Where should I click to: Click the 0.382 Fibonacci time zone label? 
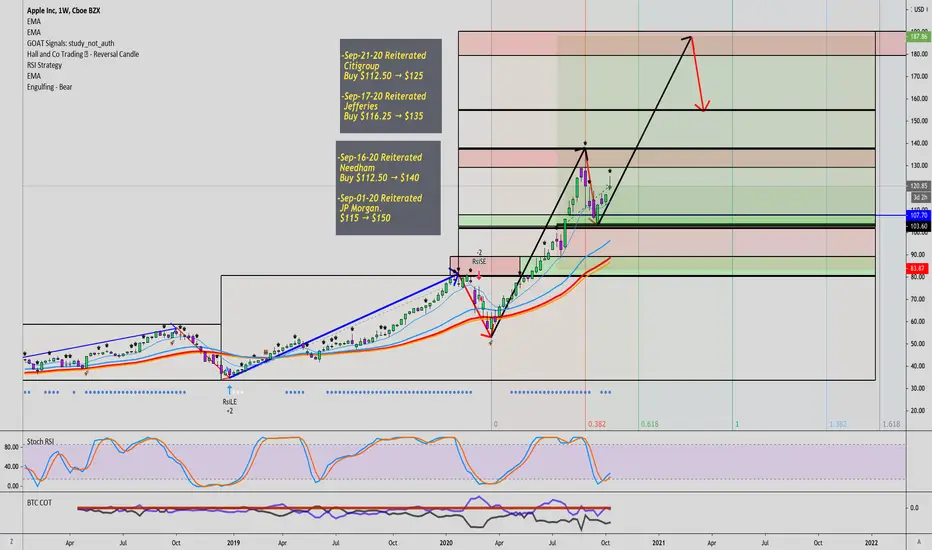(x=597, y=425)
